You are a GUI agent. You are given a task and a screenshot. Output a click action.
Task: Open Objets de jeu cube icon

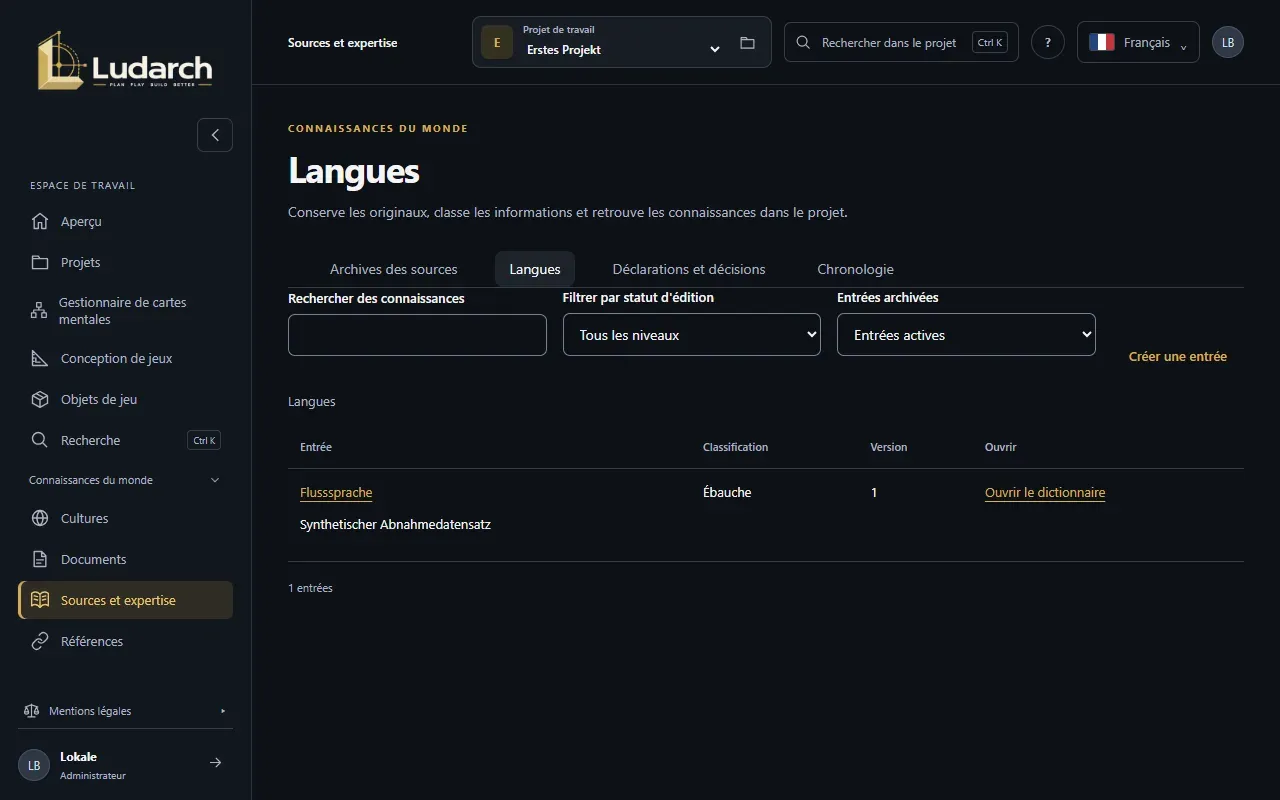[x=40, y=399]
